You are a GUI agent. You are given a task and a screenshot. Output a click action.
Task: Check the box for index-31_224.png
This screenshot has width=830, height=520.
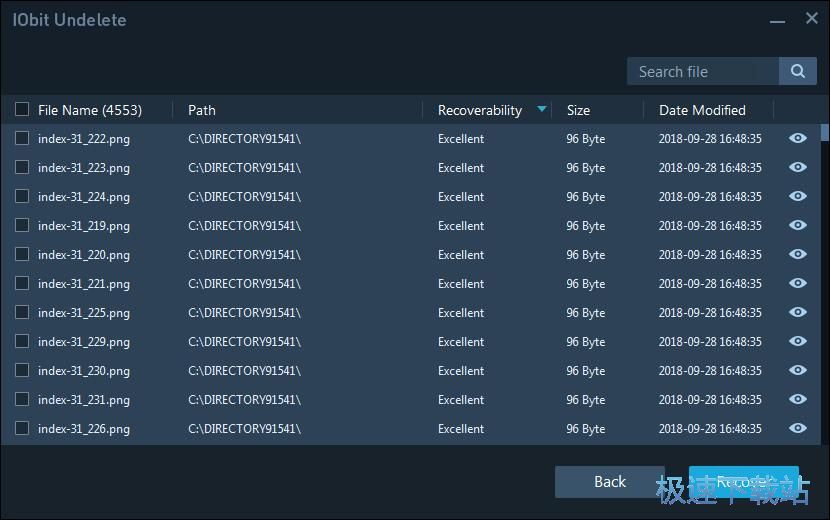tap(22, 197)
